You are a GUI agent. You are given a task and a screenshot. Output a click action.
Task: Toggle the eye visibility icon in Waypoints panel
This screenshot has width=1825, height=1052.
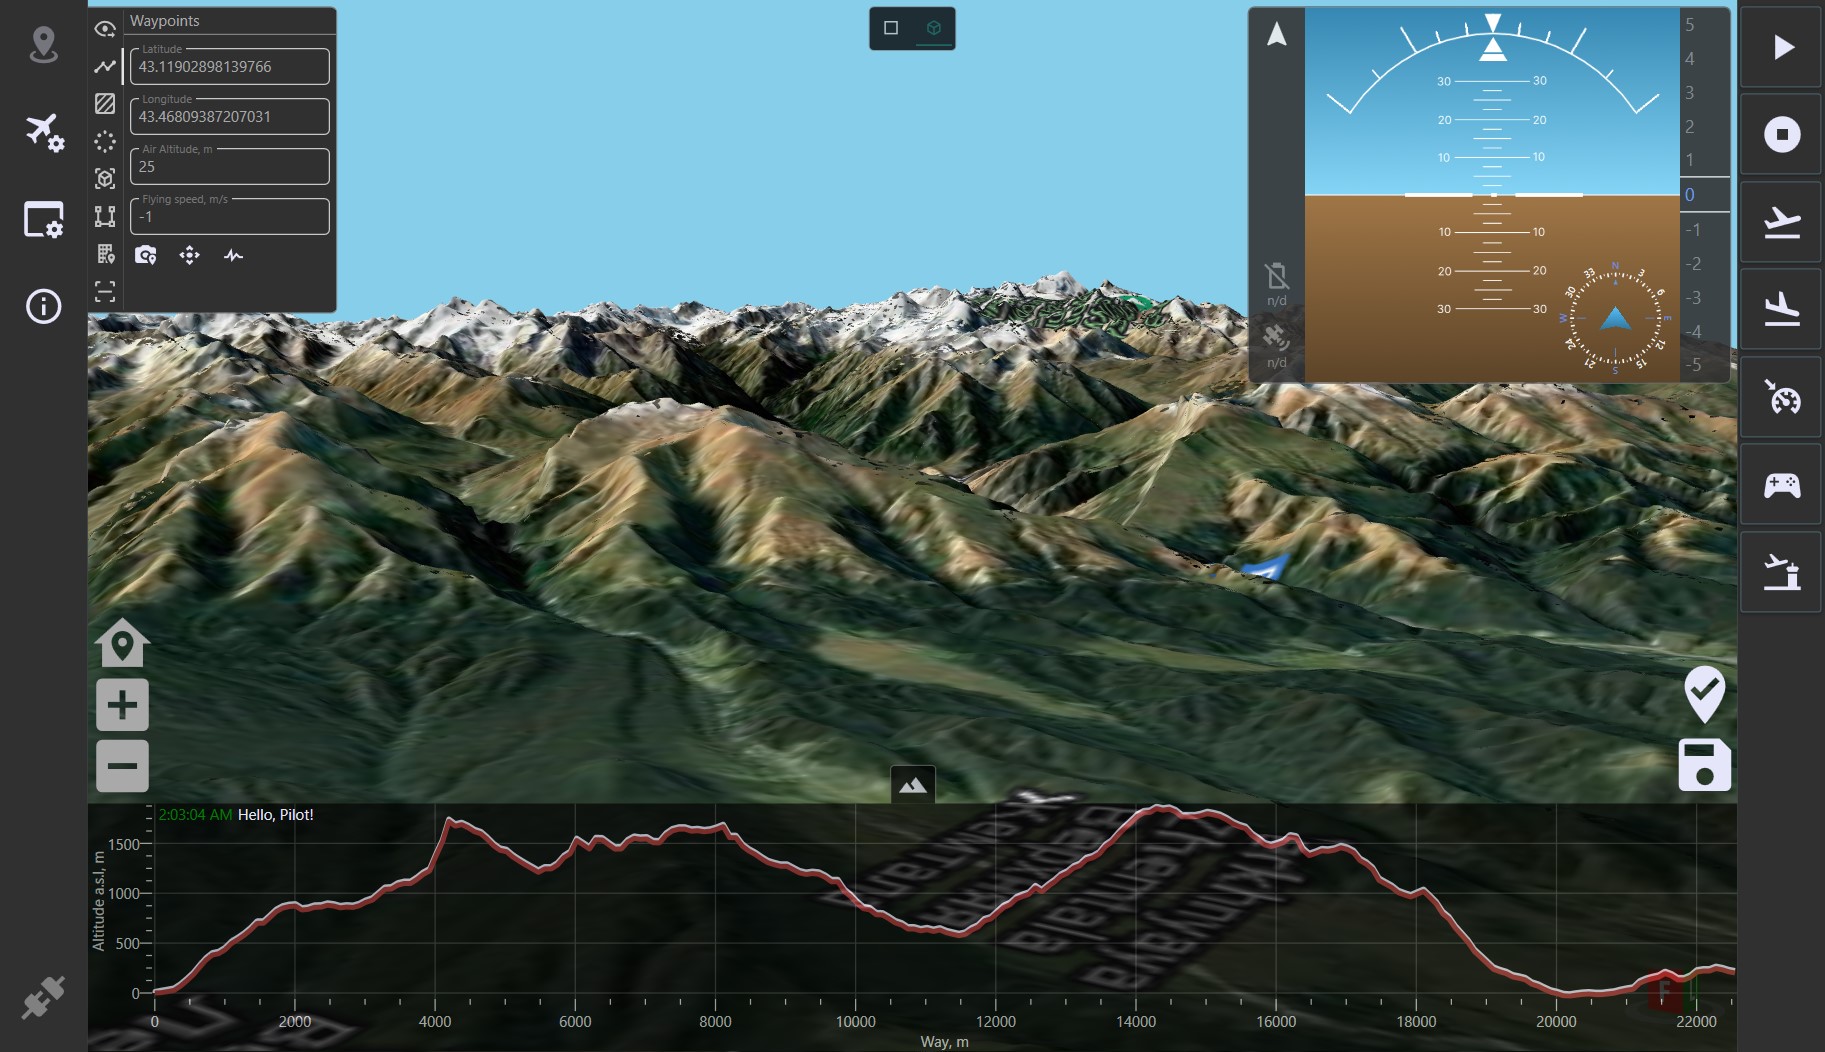[x=105, y=29]
